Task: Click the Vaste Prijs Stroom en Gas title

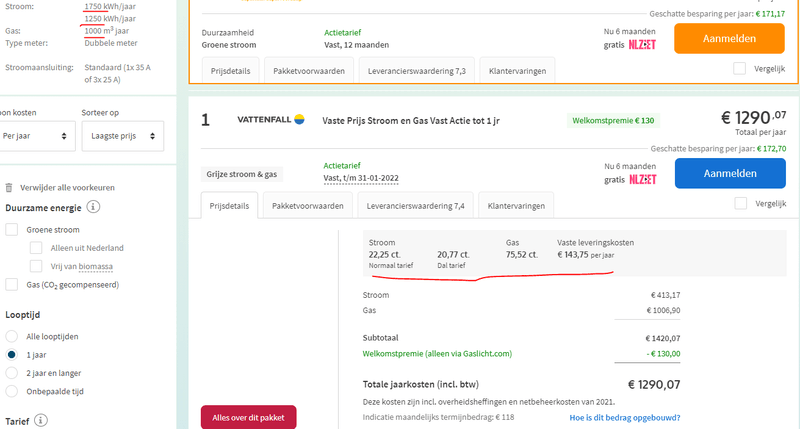Action: [x=411, y=121]
